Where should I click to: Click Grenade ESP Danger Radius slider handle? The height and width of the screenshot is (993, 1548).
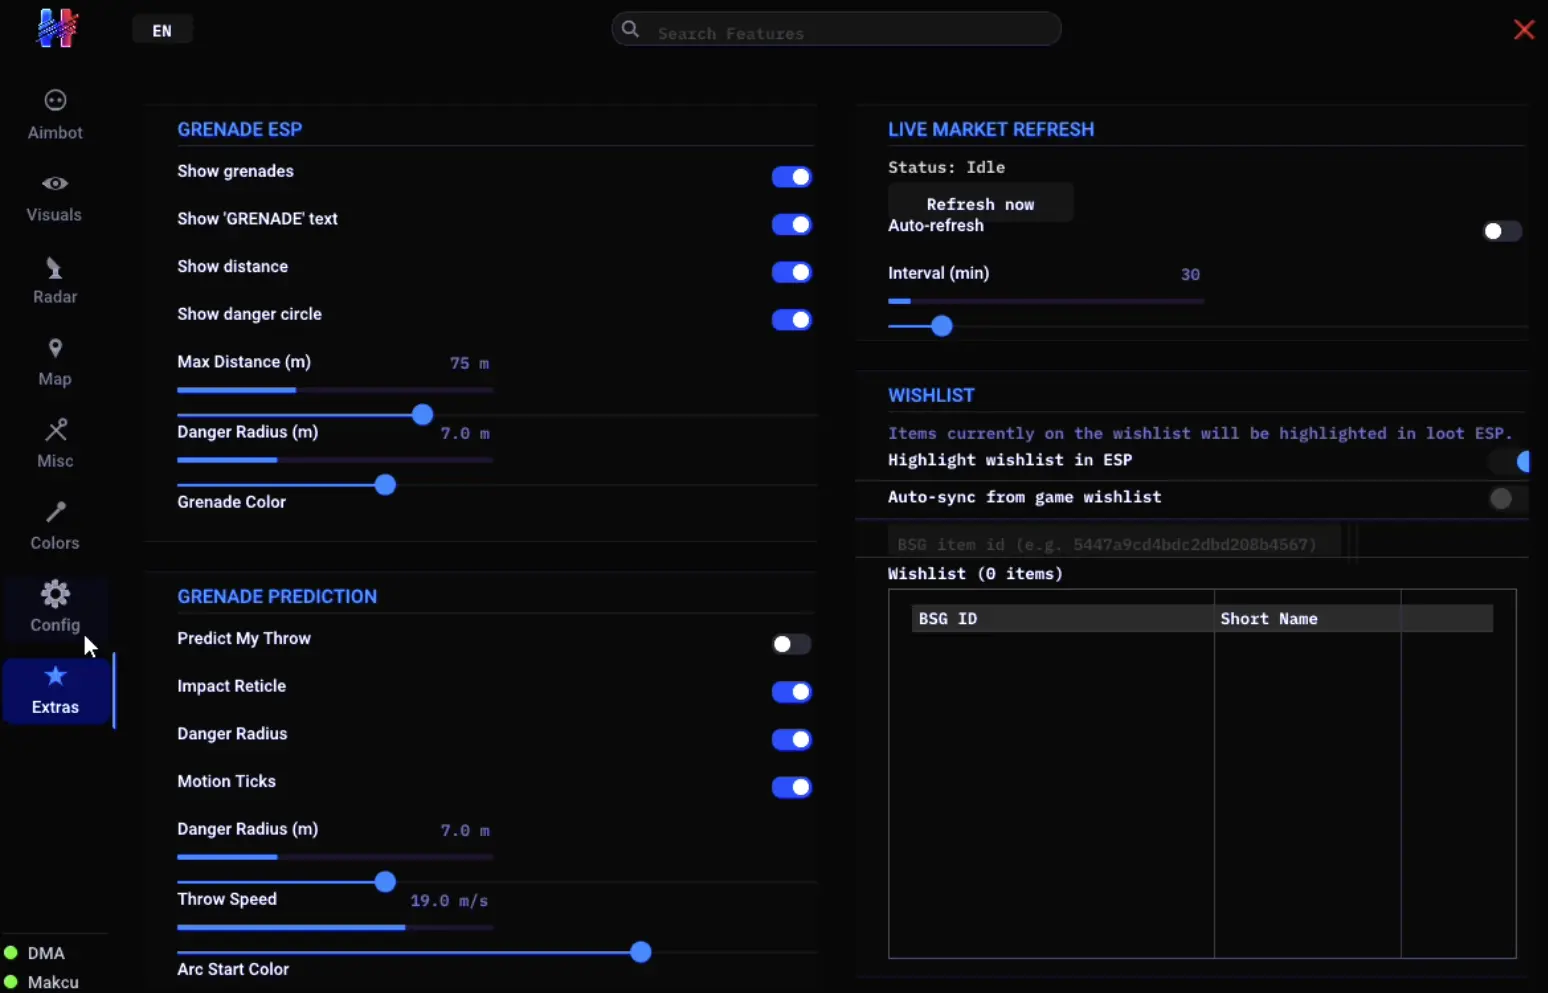(385, 485)
